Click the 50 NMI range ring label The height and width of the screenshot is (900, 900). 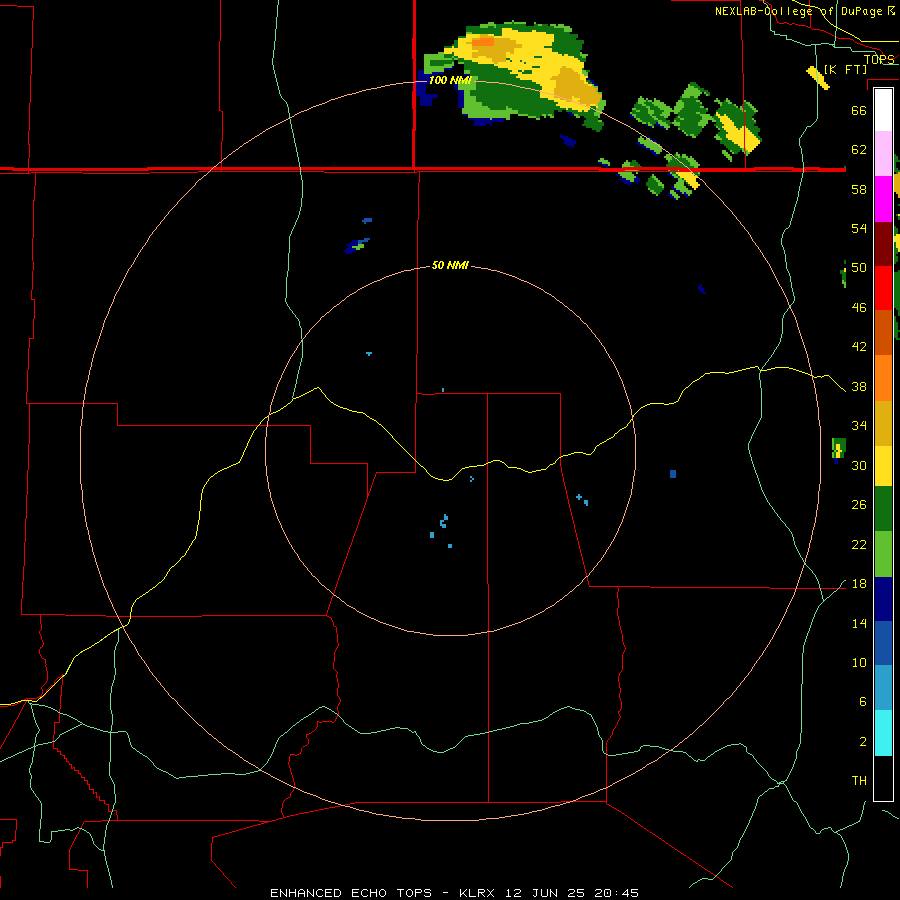450,265
